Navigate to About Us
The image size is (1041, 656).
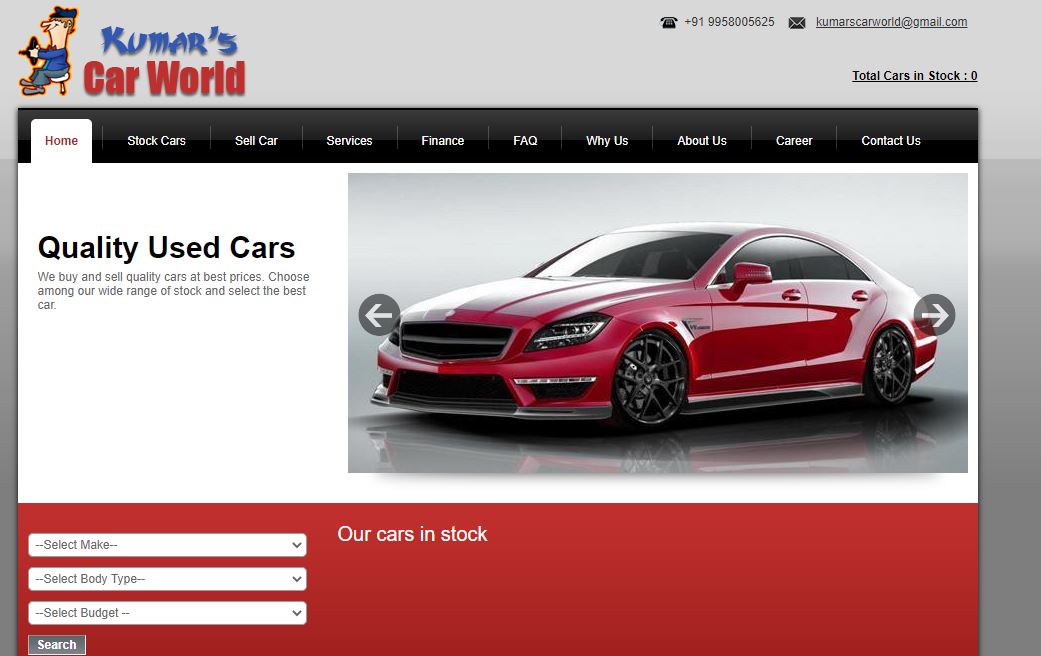(x=702, y=141)
